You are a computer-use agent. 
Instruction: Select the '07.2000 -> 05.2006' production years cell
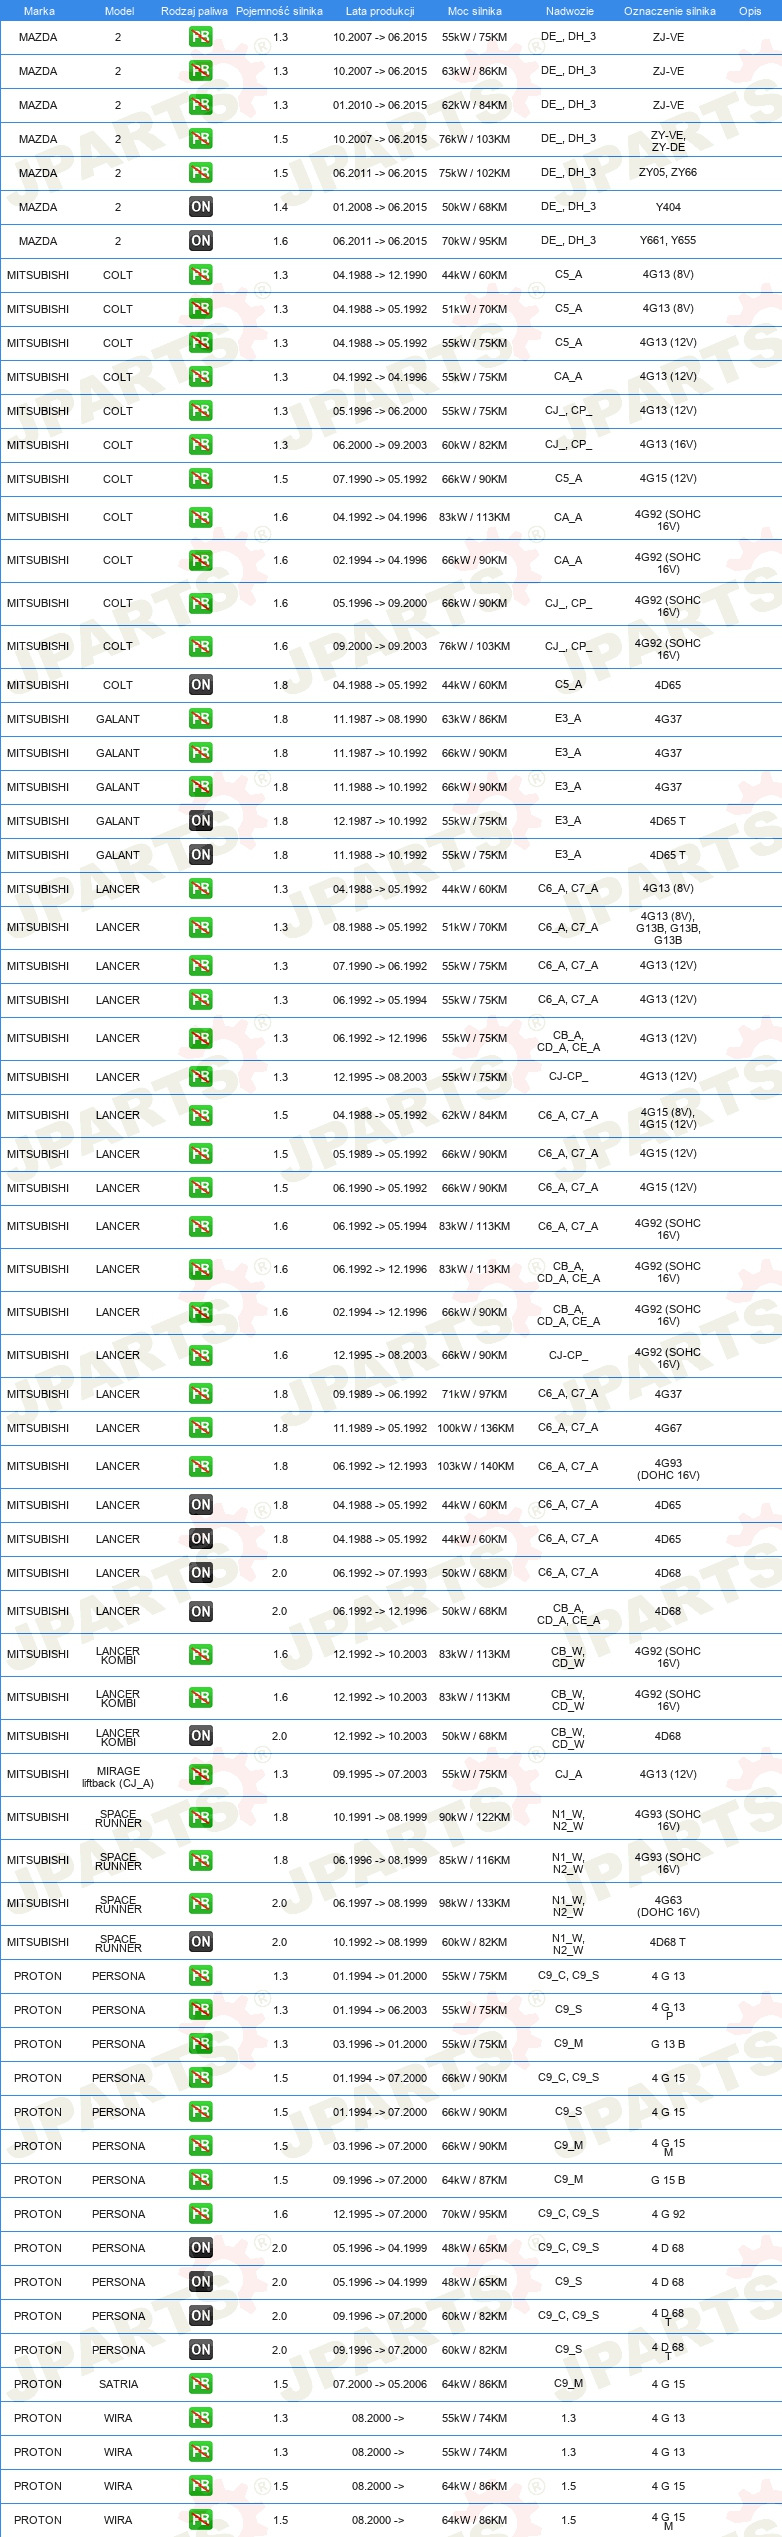(x=380, y=2384)
